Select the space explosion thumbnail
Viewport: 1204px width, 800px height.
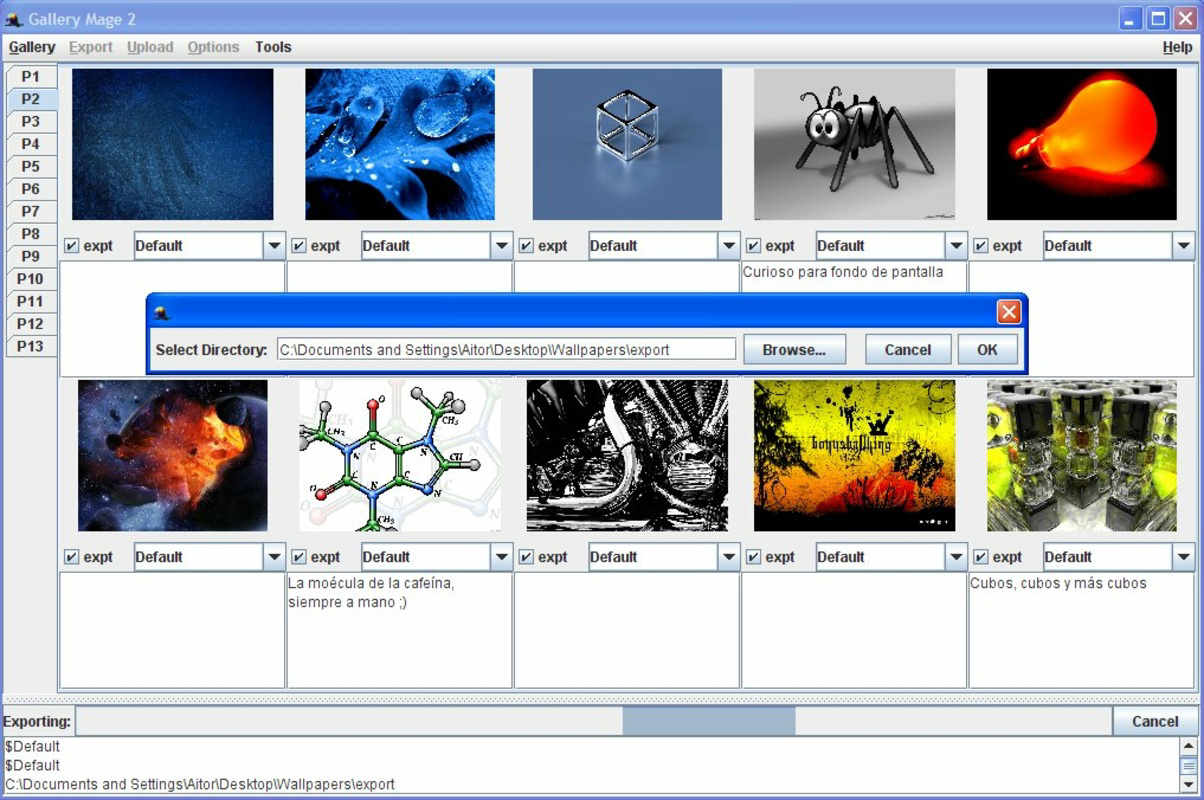[x=173, y=455]
